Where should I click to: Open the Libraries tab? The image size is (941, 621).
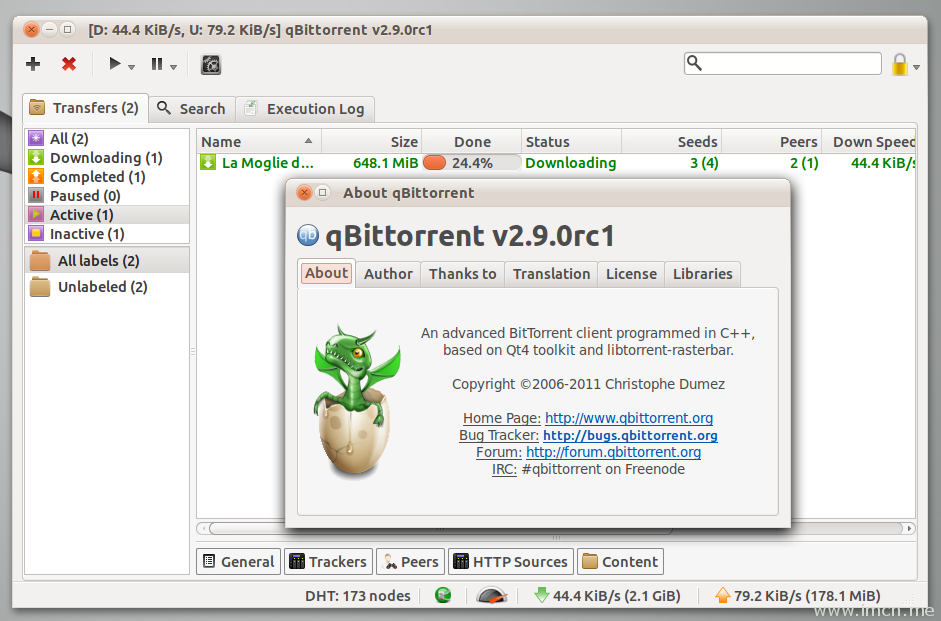click(x=703, y=274)
